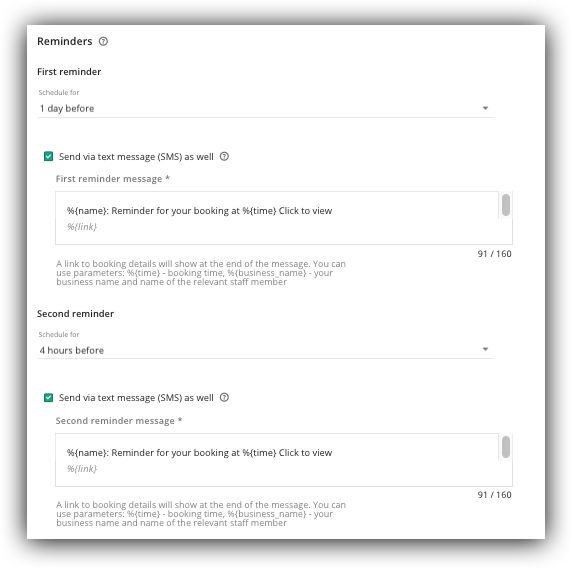Click help icon next to second reminder SMS option

224,398
